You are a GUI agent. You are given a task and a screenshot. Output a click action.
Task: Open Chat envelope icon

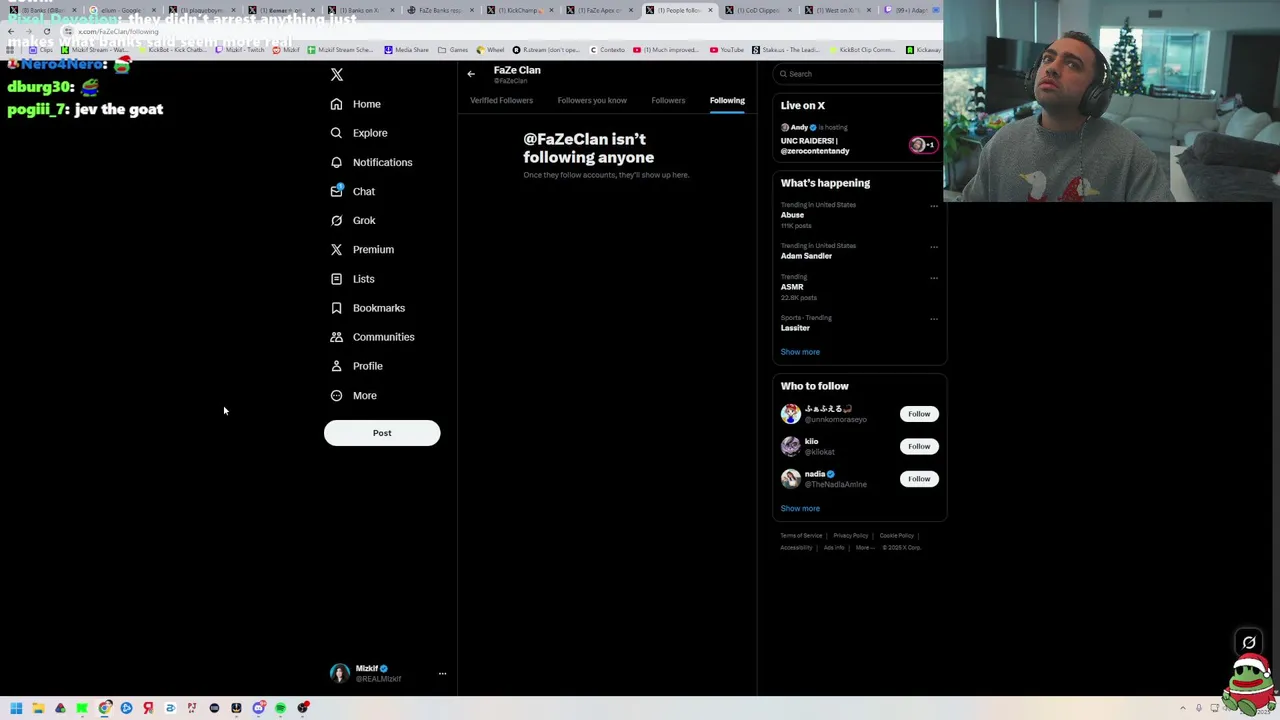(x=336, y=191)
